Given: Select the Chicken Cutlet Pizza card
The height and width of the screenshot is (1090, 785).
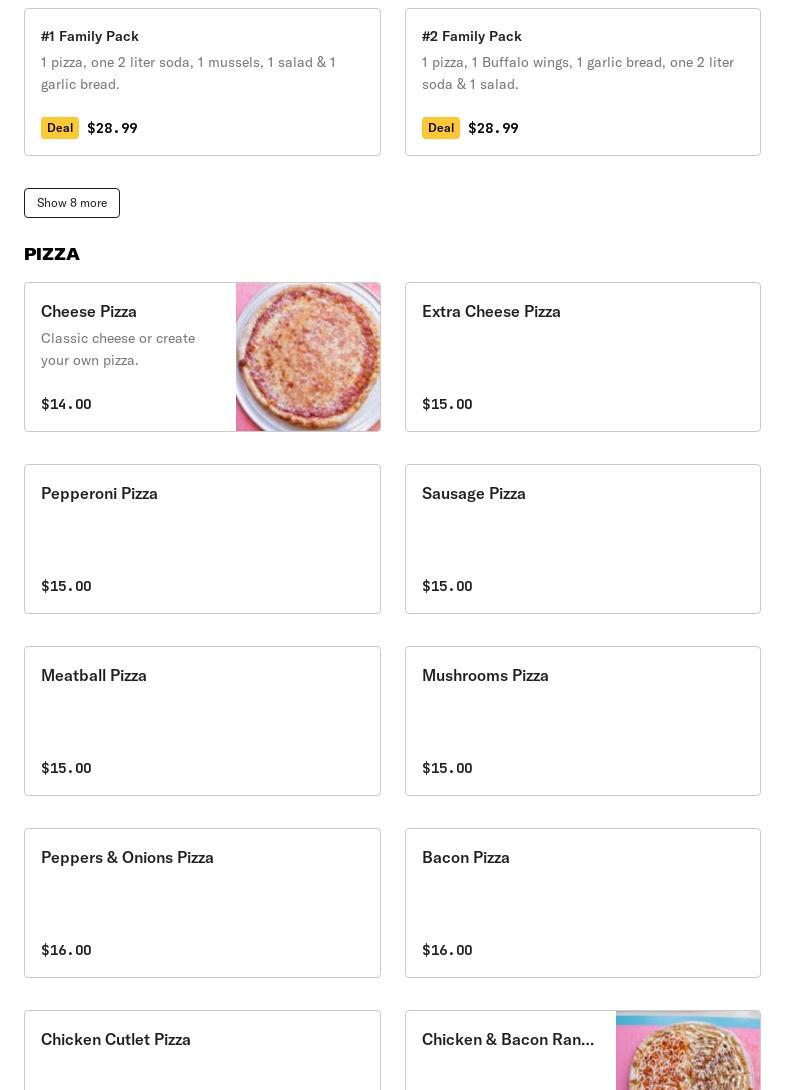Looking at the screenshot, I should click(x=202, y=1050).
